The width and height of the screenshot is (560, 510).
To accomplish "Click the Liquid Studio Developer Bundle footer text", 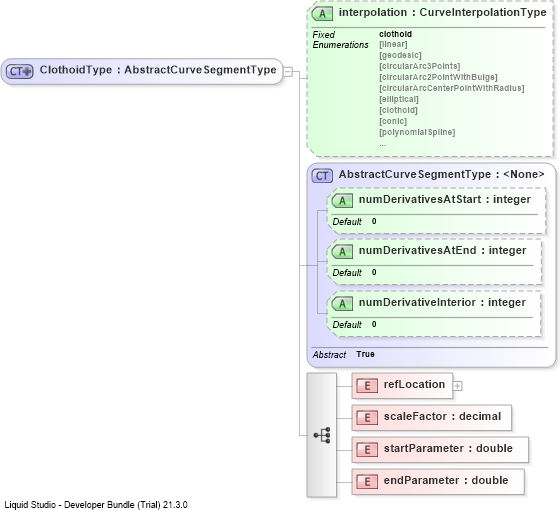I will (96, 505).
